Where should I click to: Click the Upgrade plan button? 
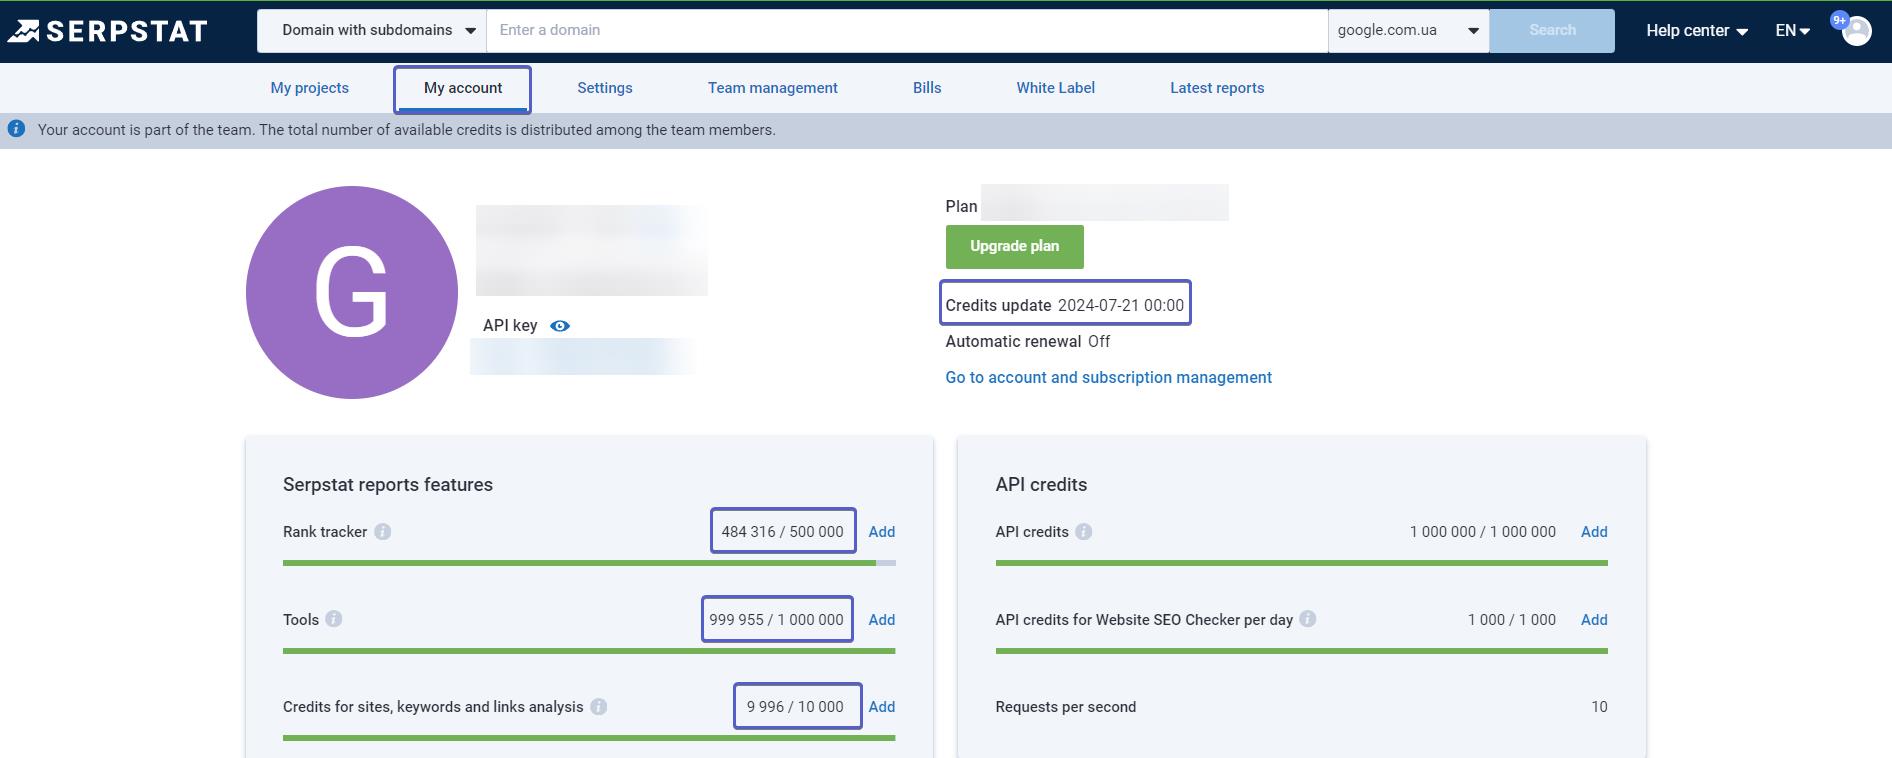1015,247
